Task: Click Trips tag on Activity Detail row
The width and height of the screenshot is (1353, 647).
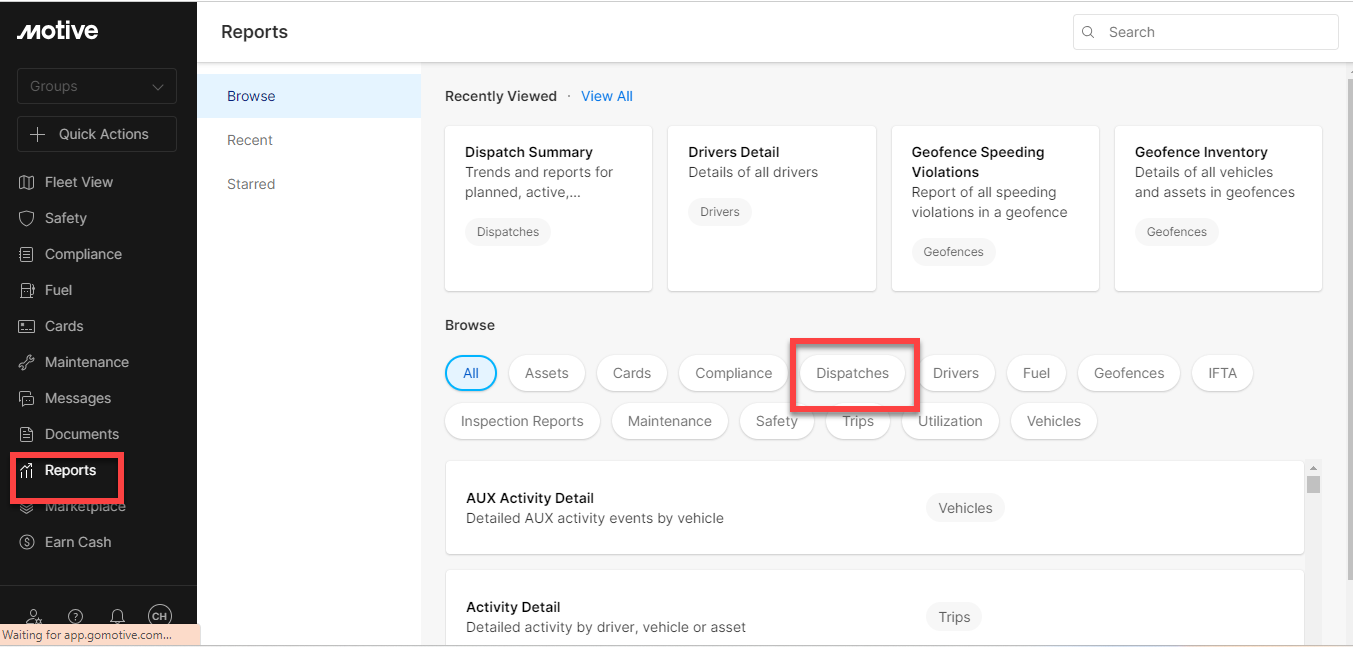Action: pos(954,617)
